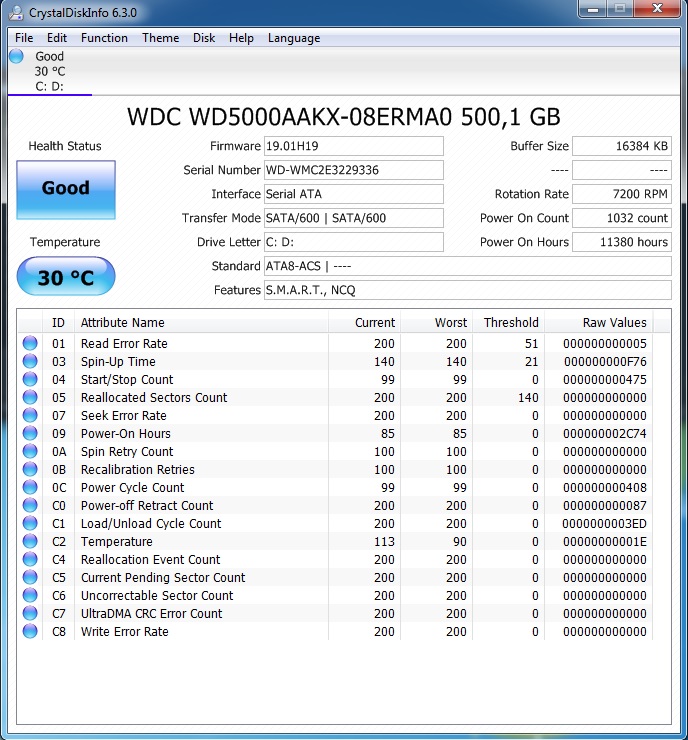This screenshot has width=688, height=740.
Task: Open the Language menu
Action: pos(294,38)
